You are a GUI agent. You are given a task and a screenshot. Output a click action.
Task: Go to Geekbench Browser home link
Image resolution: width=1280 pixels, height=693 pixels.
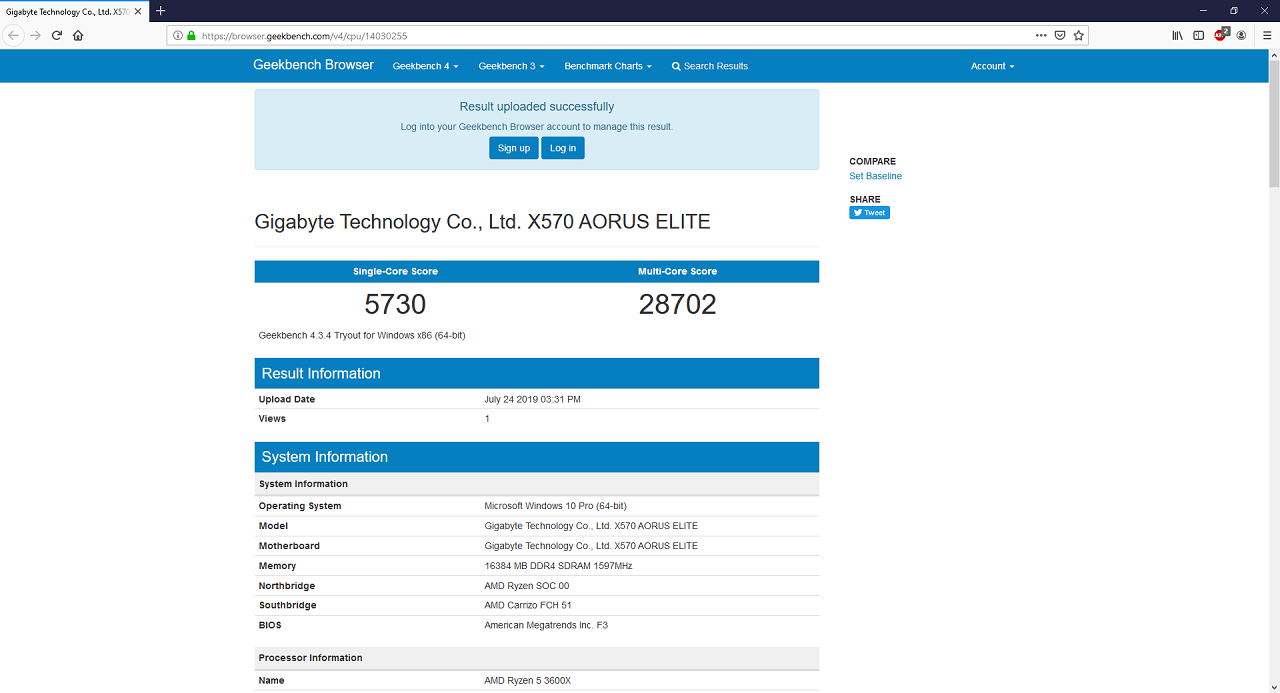(313, 65)
